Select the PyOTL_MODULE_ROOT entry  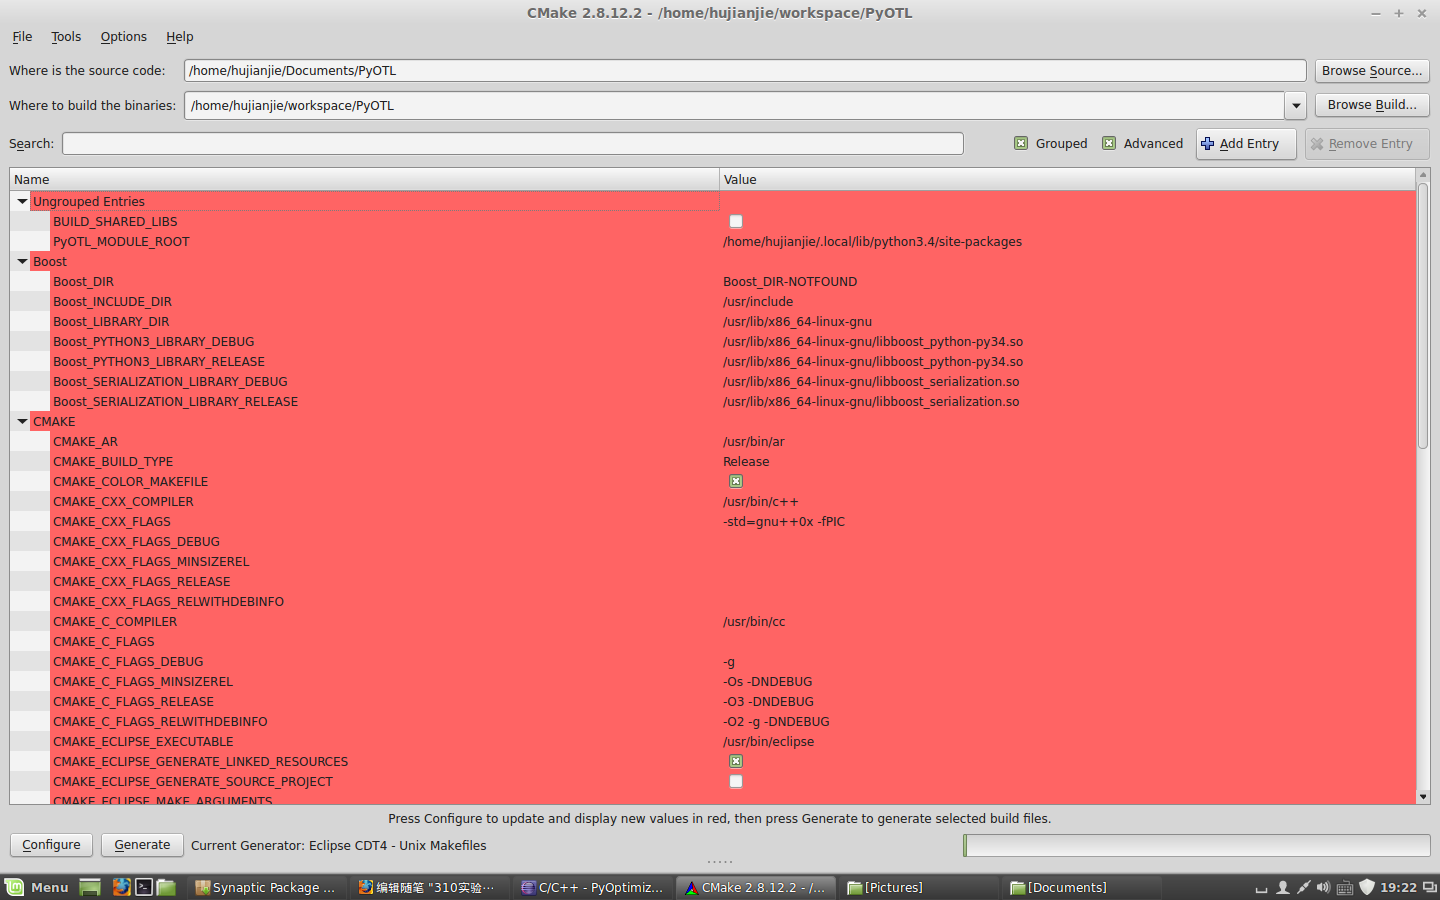point(121,242)
